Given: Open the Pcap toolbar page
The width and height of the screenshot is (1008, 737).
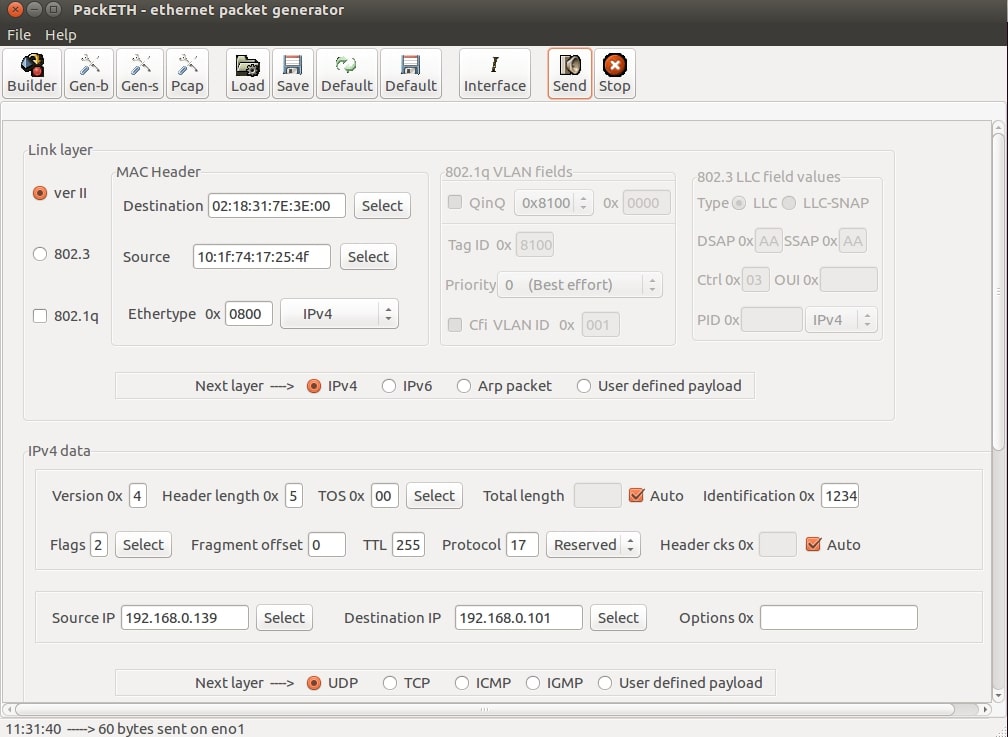Looking at the screenshot, I should (187, 73).
